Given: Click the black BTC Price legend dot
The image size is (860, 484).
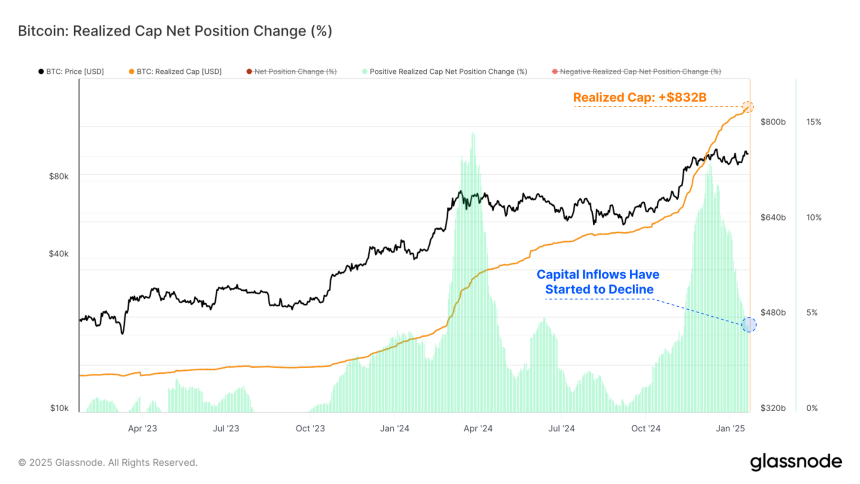Looking at the screenshot, I should pyautogui.click(x=41, y=71).
